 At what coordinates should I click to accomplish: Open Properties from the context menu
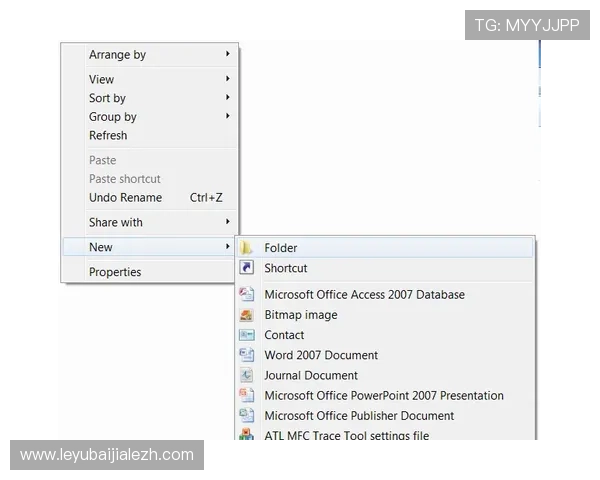coord(115,272)
